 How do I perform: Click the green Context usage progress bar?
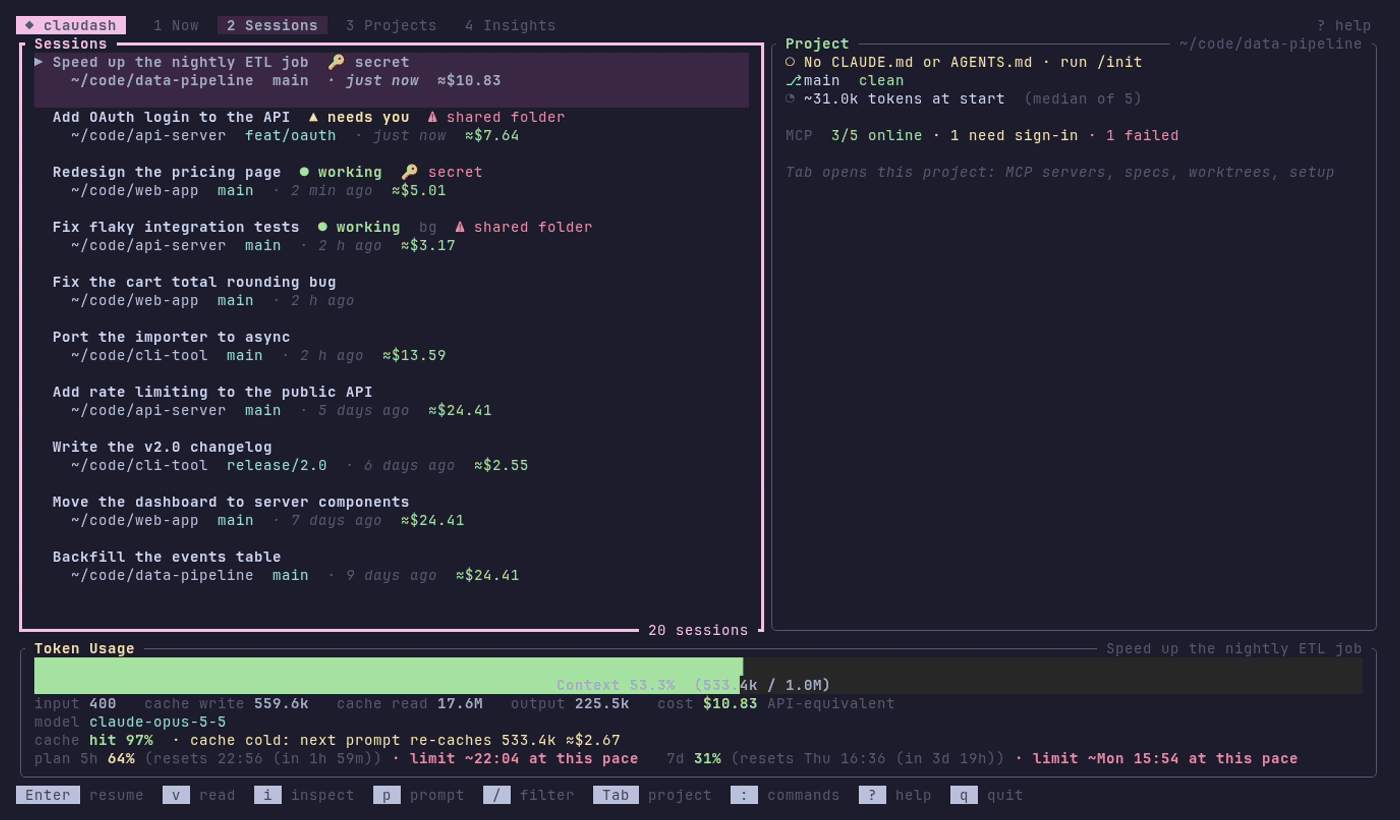coord(388,675)
